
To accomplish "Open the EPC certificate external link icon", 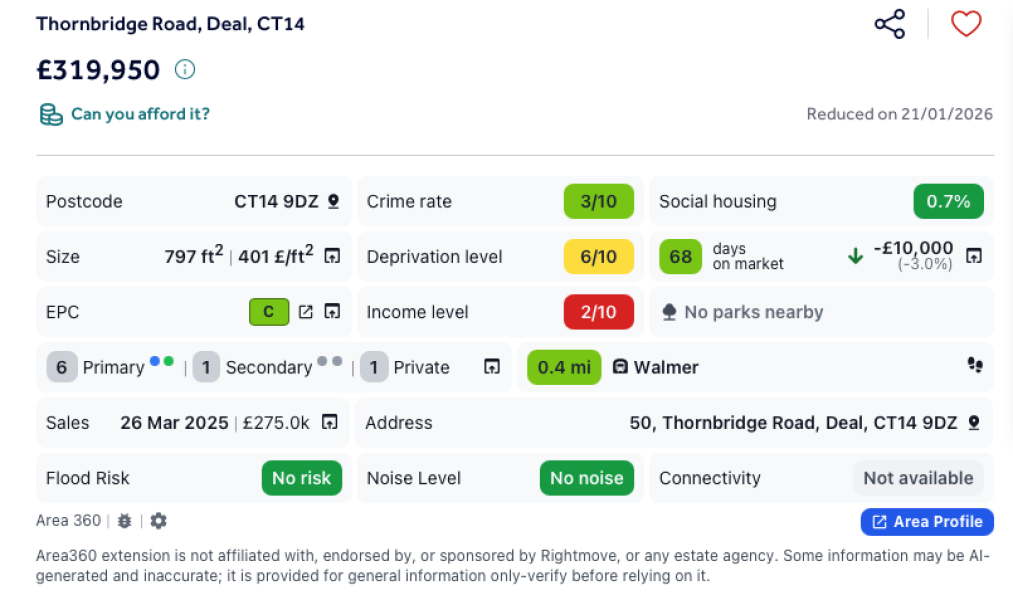I will (x=306, y=312).
